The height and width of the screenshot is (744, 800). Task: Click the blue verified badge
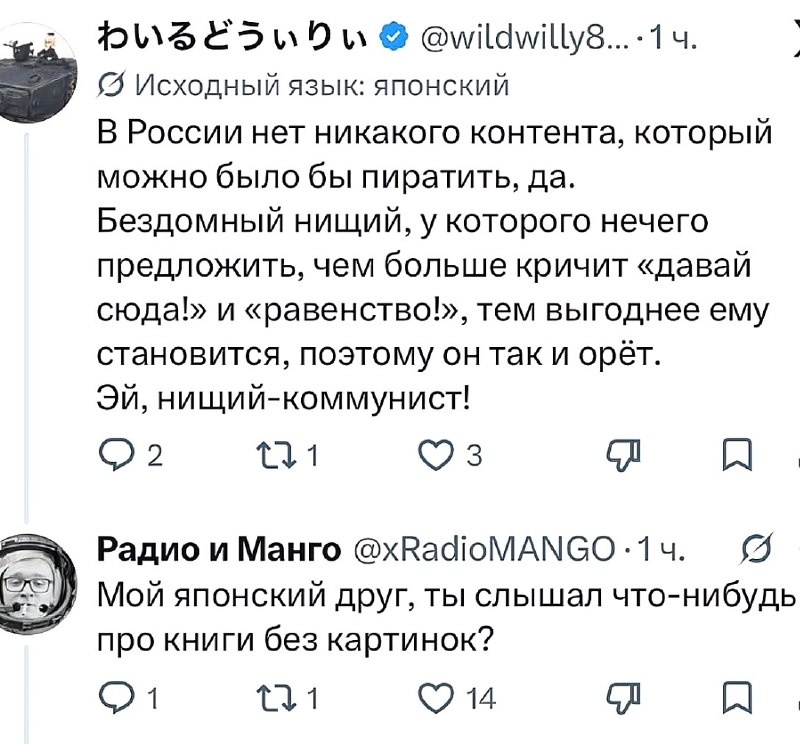[x=394, y=37]
